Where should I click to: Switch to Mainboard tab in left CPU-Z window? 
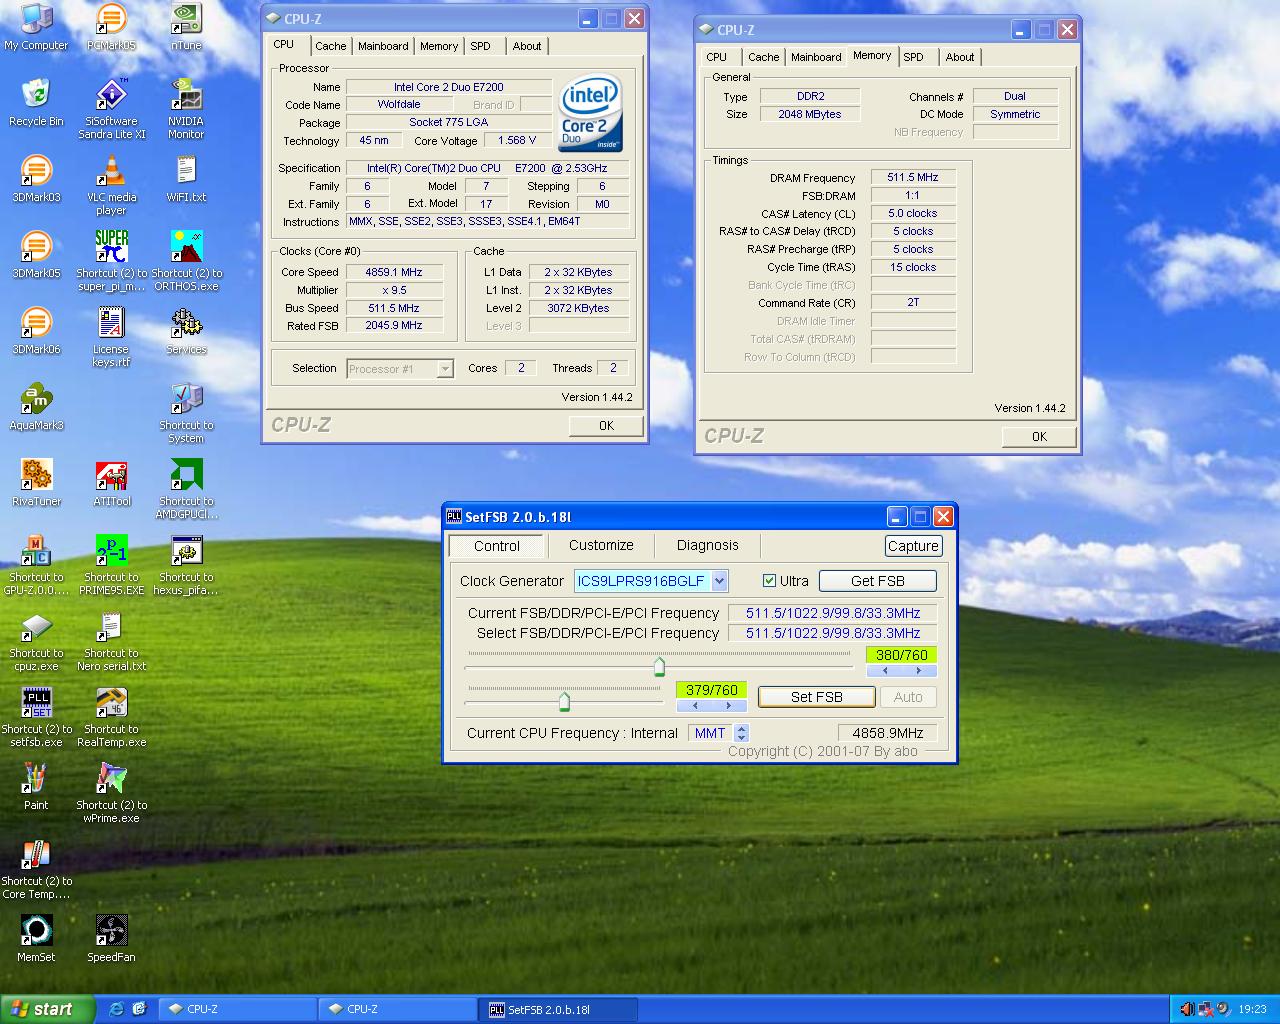tap(383, 46)
